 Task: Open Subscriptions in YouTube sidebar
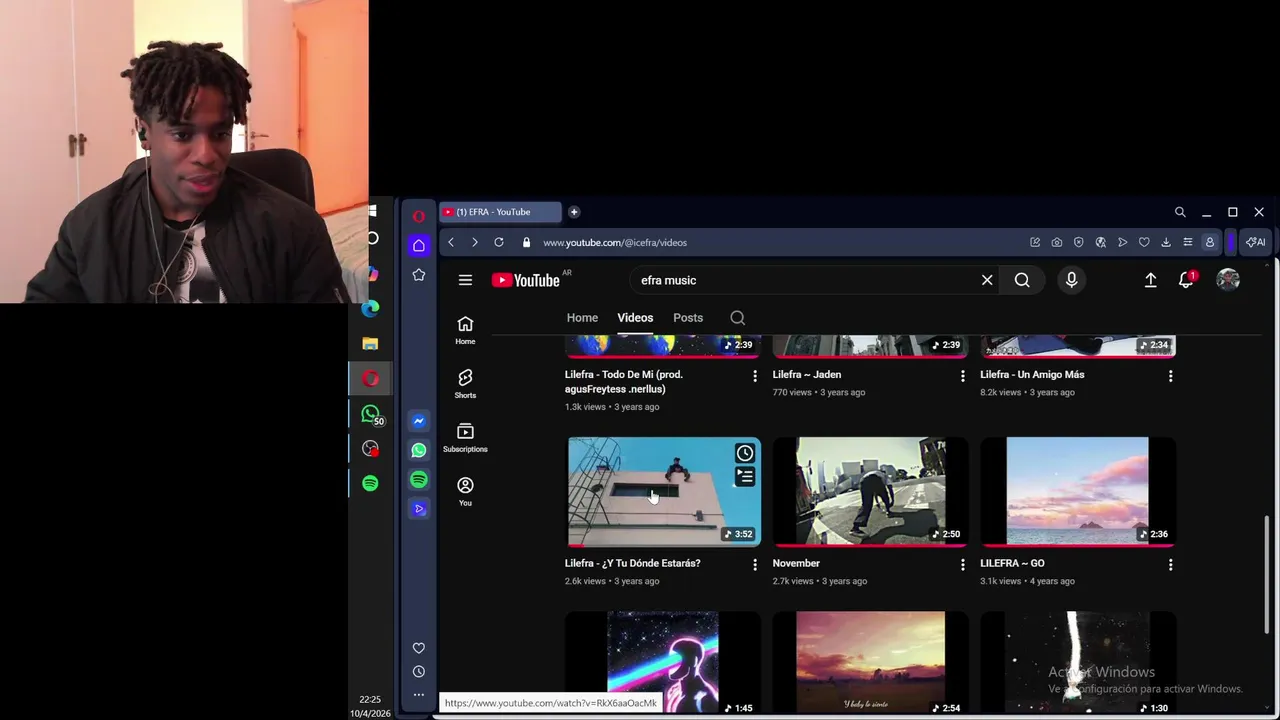pyautogui.click(x=465, y=437)
